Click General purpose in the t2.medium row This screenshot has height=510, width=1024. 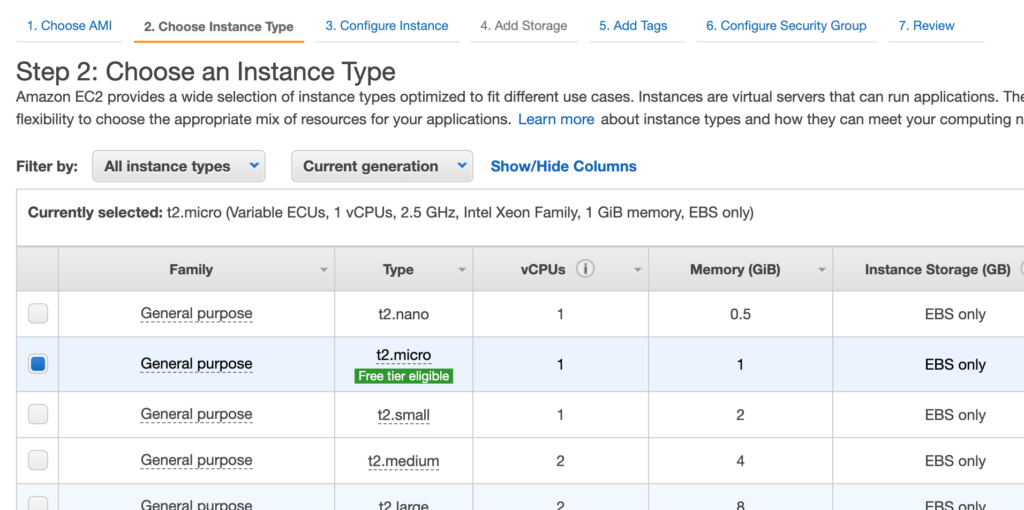196,460
